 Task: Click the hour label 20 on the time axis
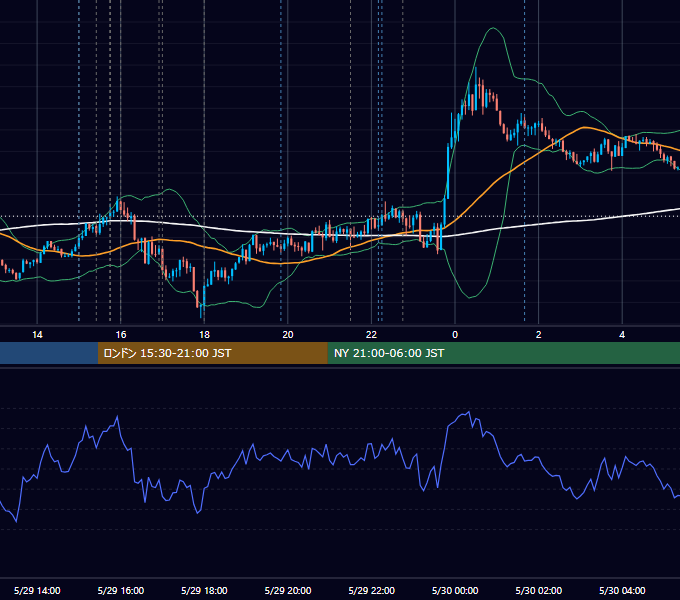(288, 335)
